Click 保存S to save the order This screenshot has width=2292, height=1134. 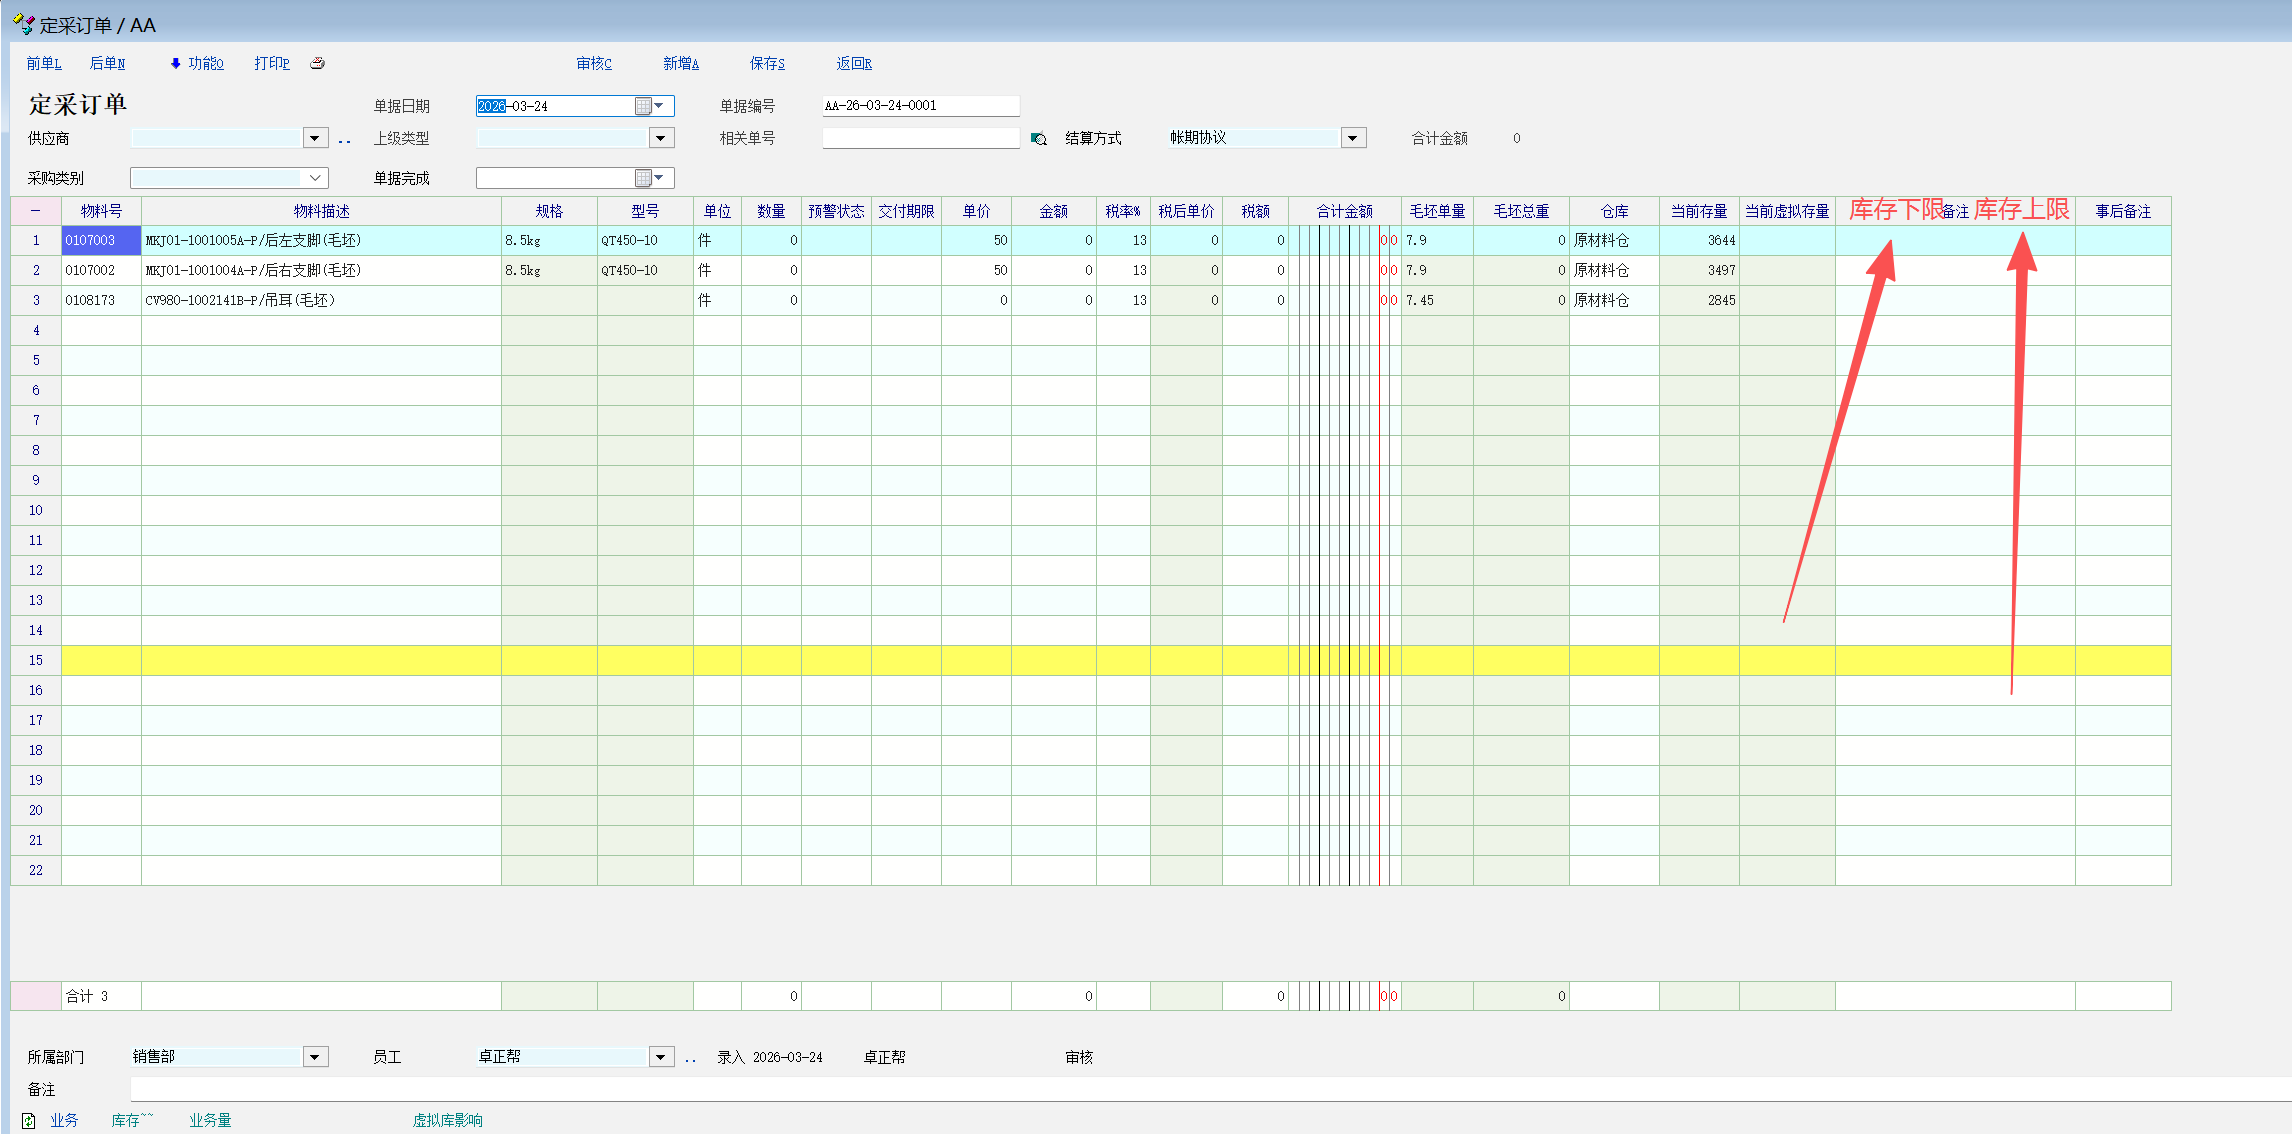[767, 63]
